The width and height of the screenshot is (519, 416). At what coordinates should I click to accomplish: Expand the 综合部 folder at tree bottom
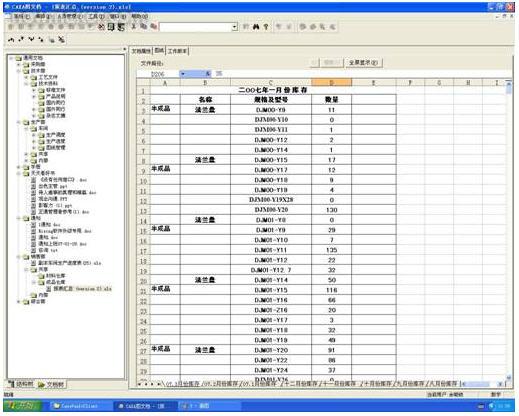click(19, 302)
